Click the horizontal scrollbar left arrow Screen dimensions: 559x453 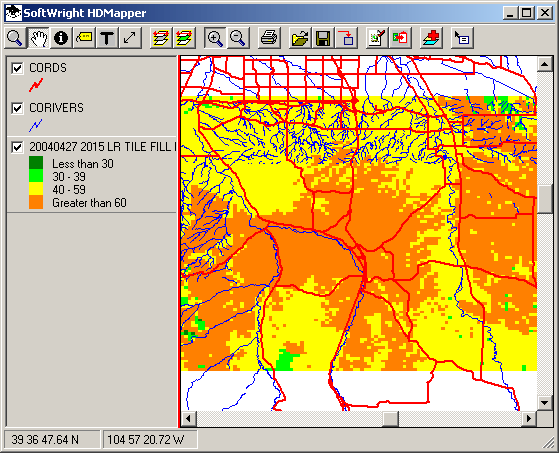point(189,418)
